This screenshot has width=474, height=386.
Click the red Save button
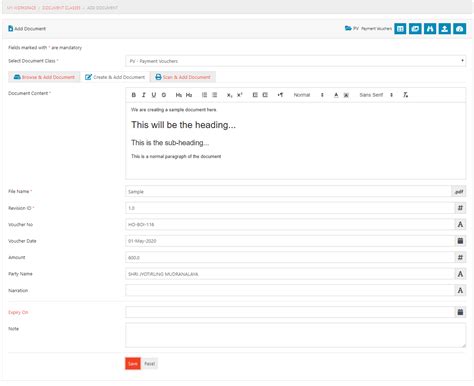[133, 364]
